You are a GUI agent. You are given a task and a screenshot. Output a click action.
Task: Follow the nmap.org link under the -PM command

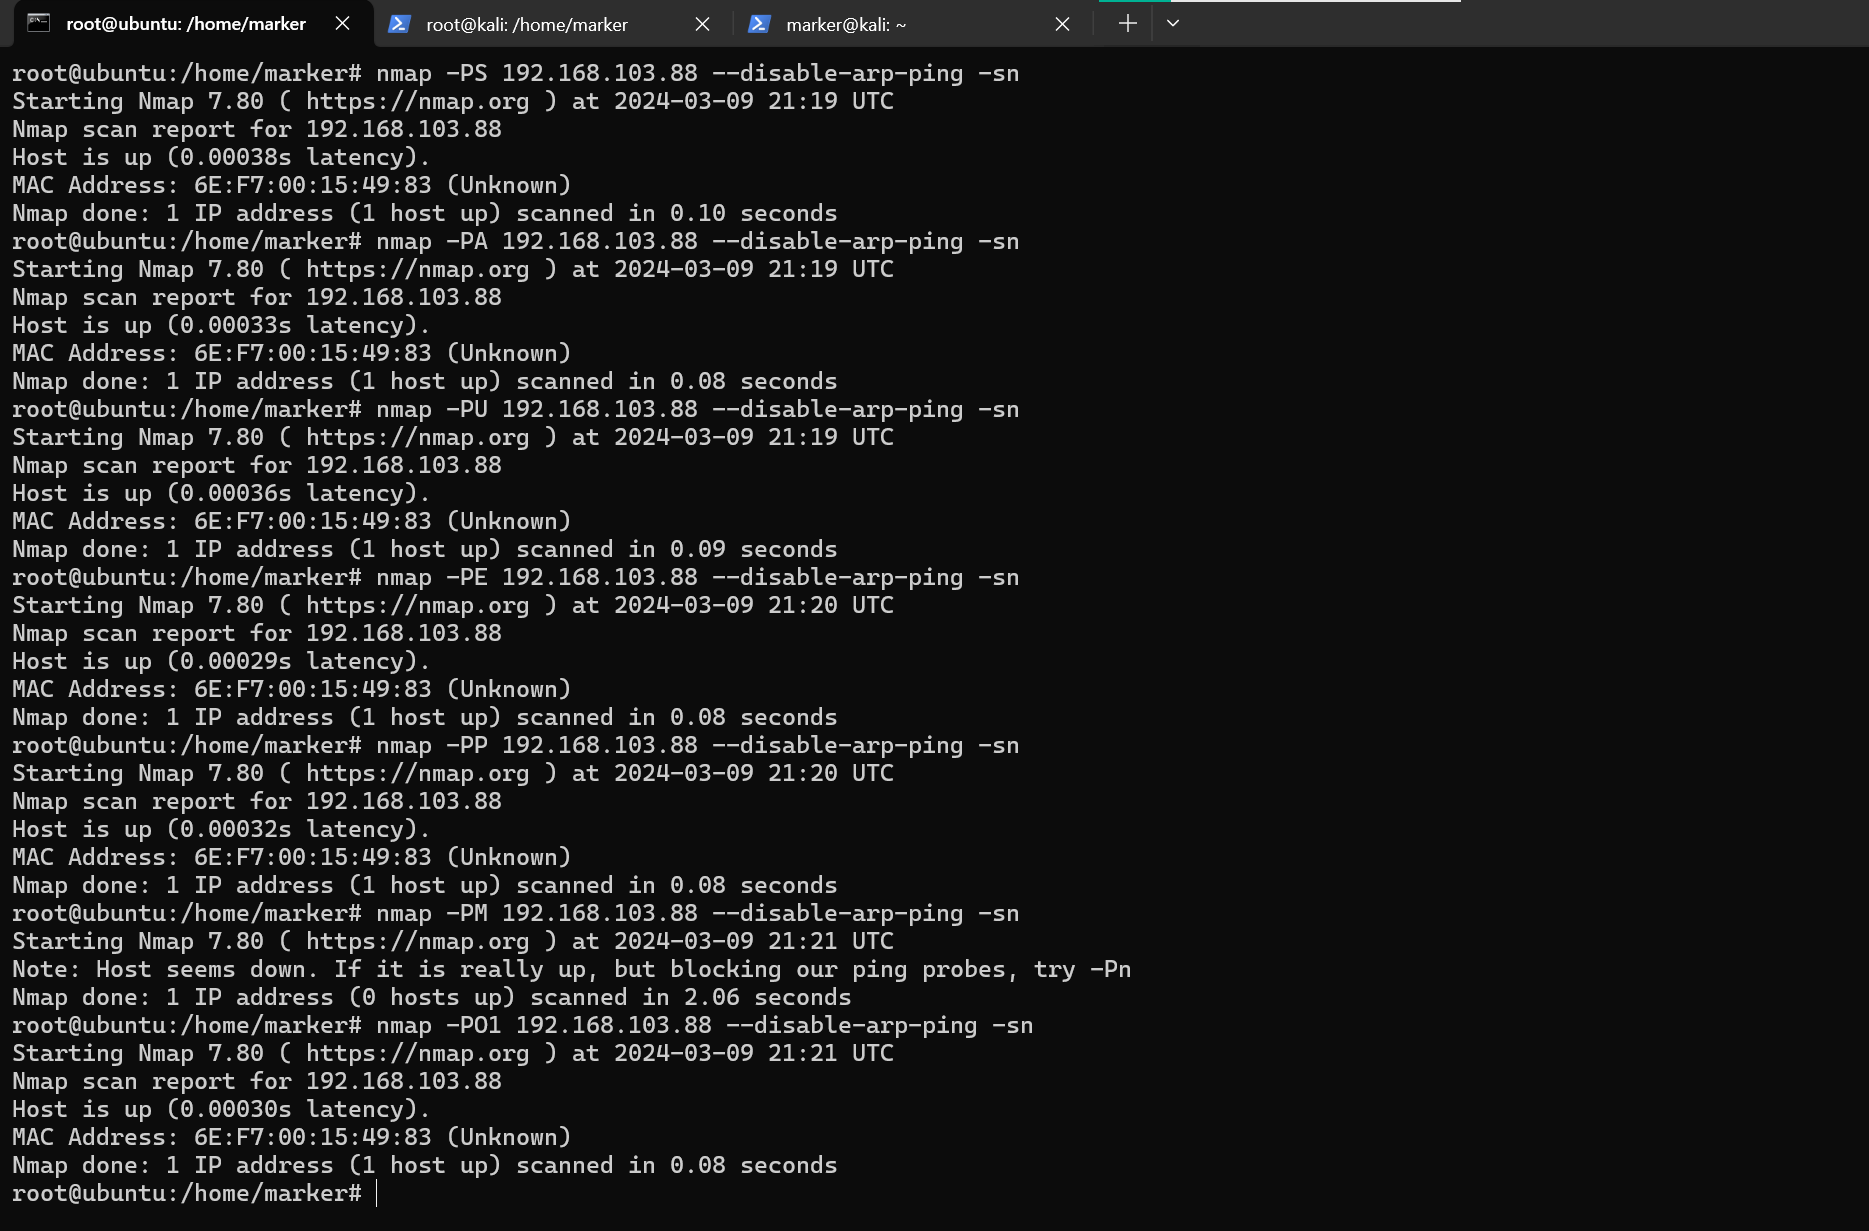click(x=417, y=941)
